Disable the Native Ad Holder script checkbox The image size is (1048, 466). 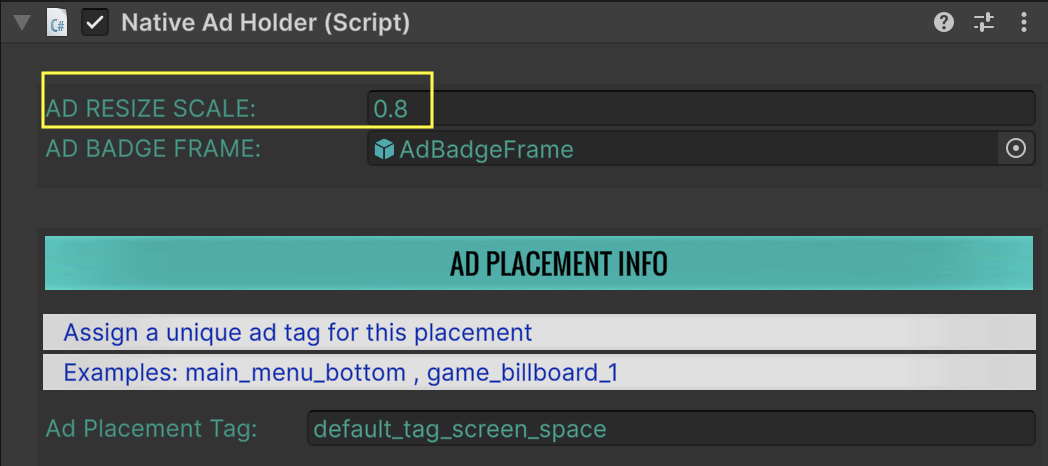pos(96,22)
